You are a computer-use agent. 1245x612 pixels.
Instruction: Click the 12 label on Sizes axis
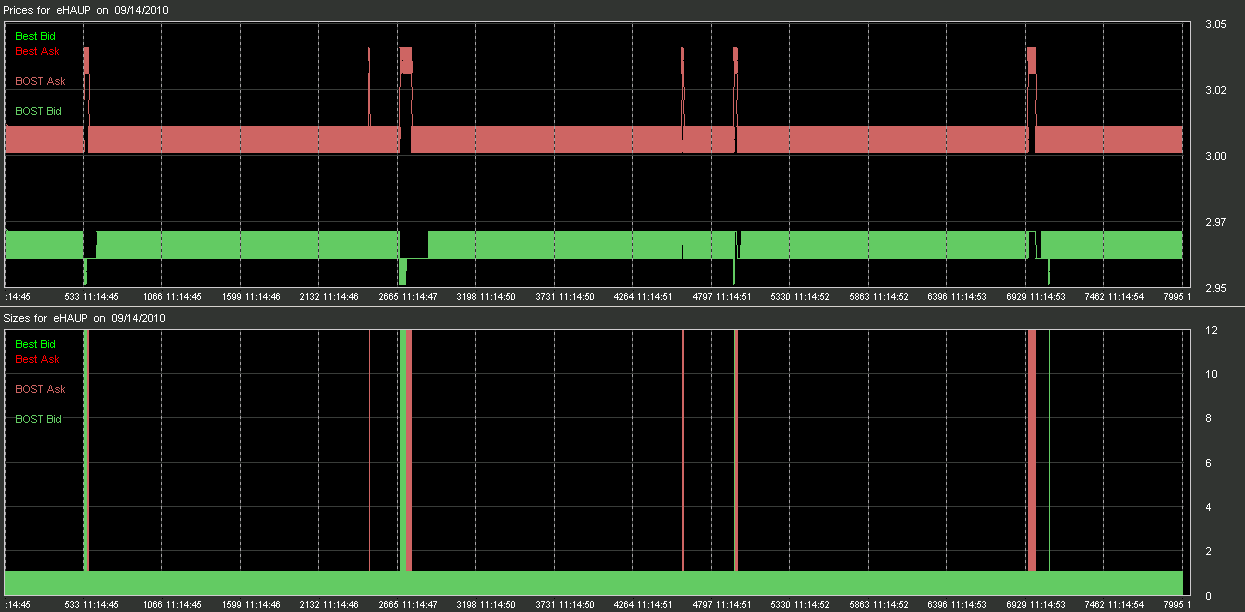click(1209, 331)
